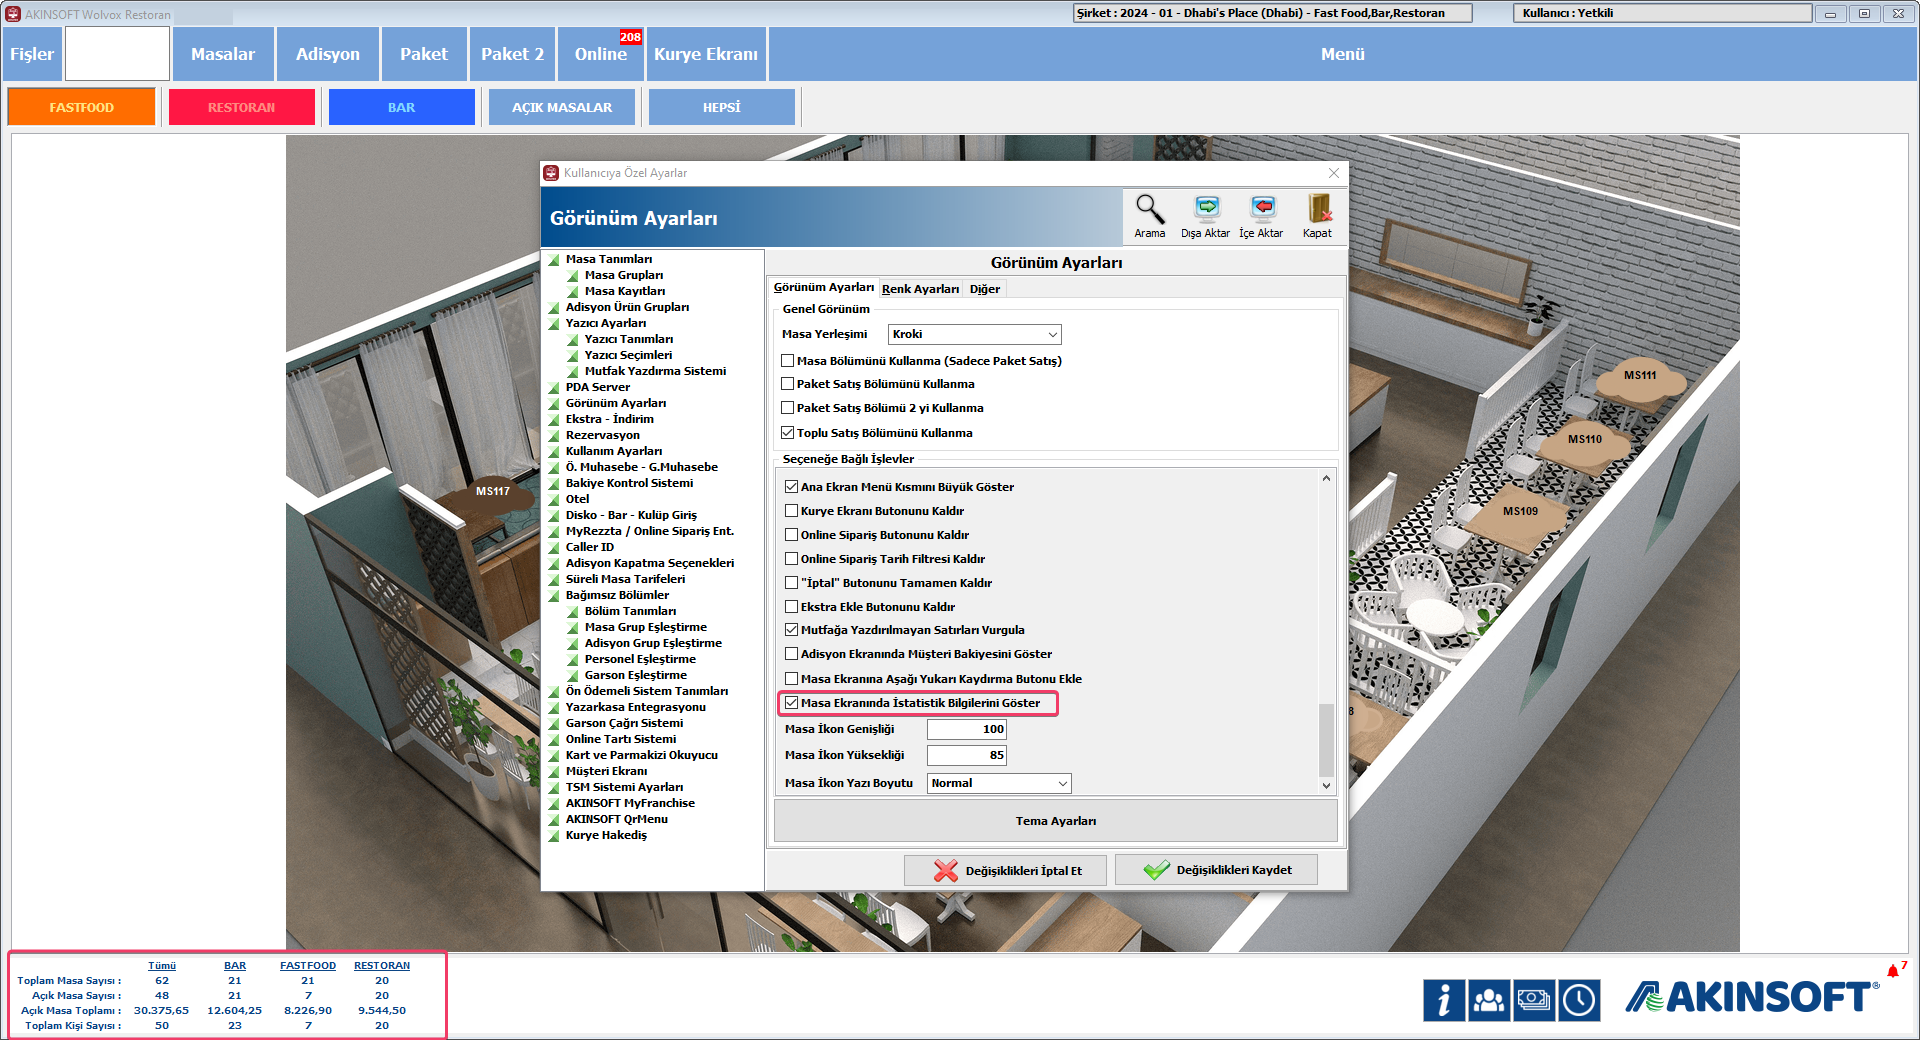This screenshot has height=1040, width=1920.
Task: Enable Kurye Ekranı Butonunu Kaldır checkbox
Action: [792, 511]
